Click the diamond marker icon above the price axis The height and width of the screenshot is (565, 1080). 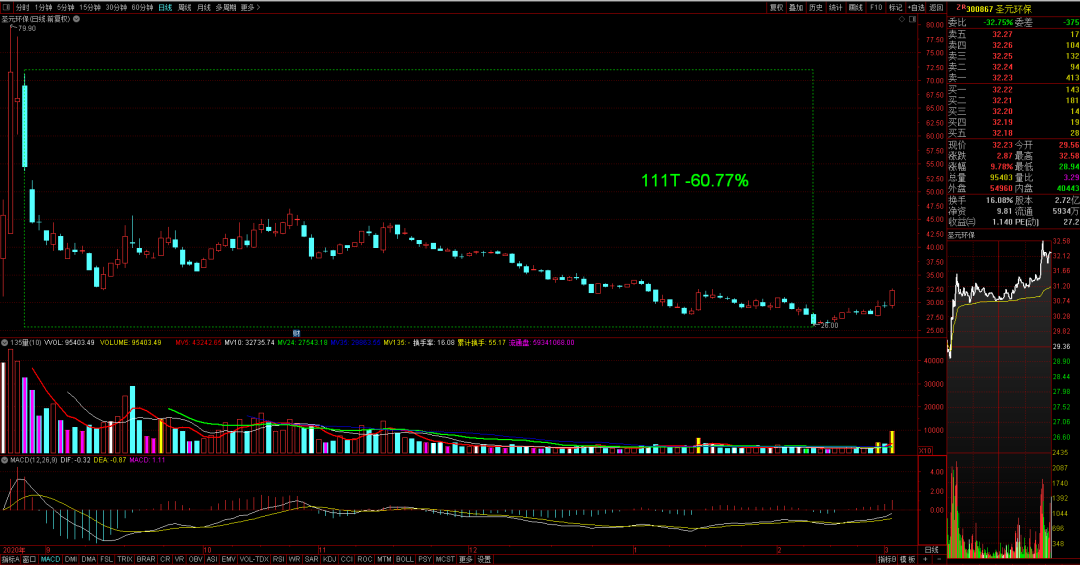click(x=902, y=19)
